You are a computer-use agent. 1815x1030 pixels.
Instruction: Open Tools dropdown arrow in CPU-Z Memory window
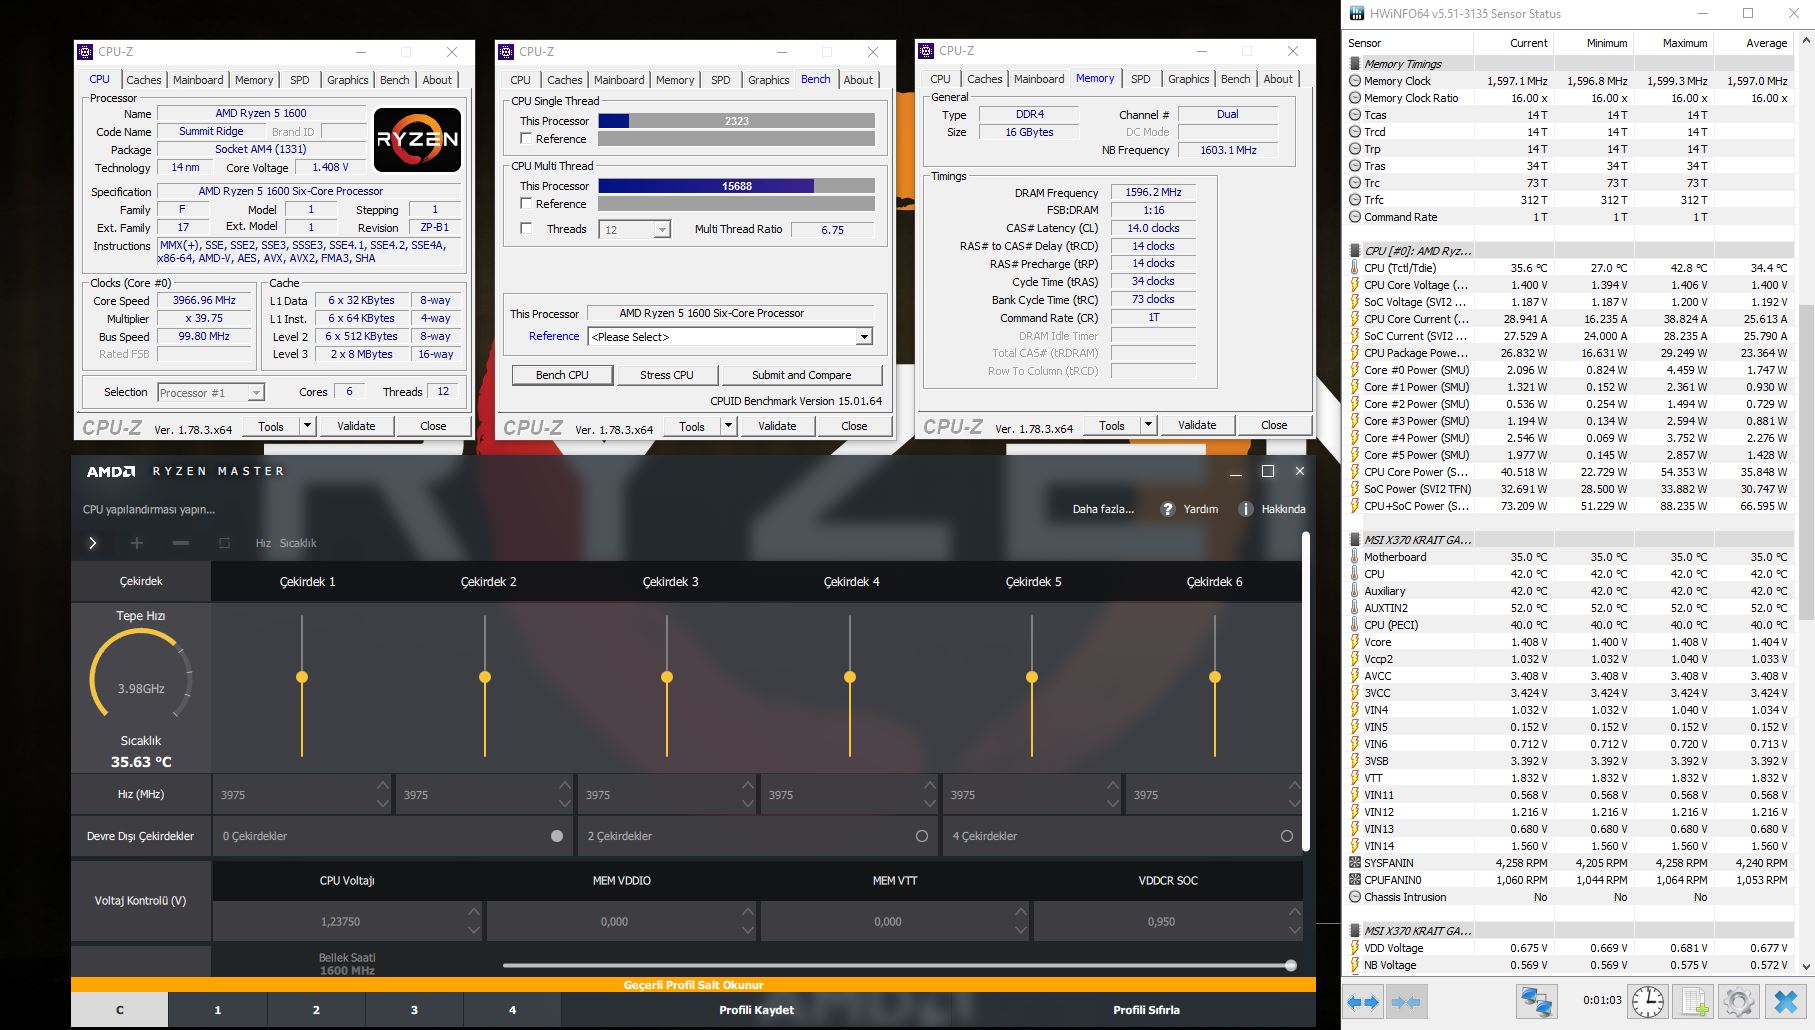tap(1148, 425)
